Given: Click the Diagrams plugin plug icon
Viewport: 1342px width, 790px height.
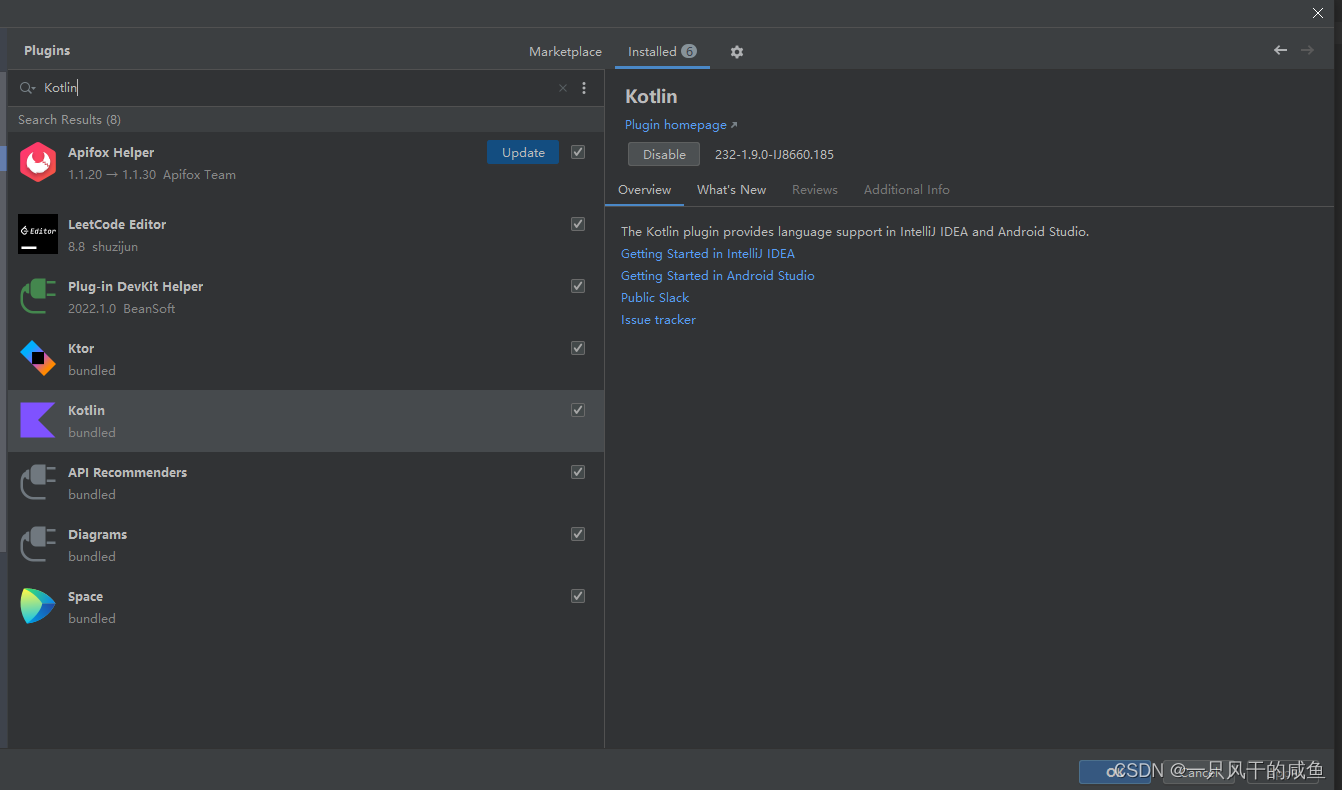Looking at the screenshot, I should tap(38, 544).
